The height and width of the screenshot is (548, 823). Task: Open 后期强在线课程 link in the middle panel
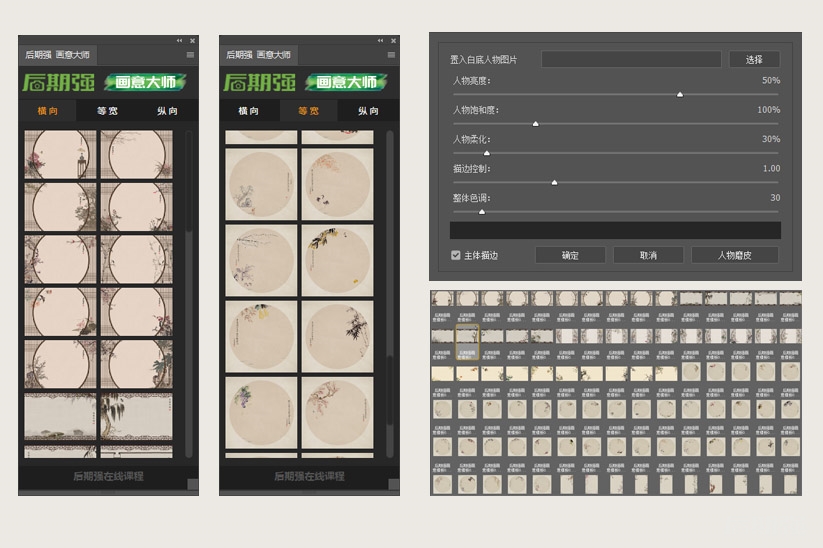pos(309,476)
